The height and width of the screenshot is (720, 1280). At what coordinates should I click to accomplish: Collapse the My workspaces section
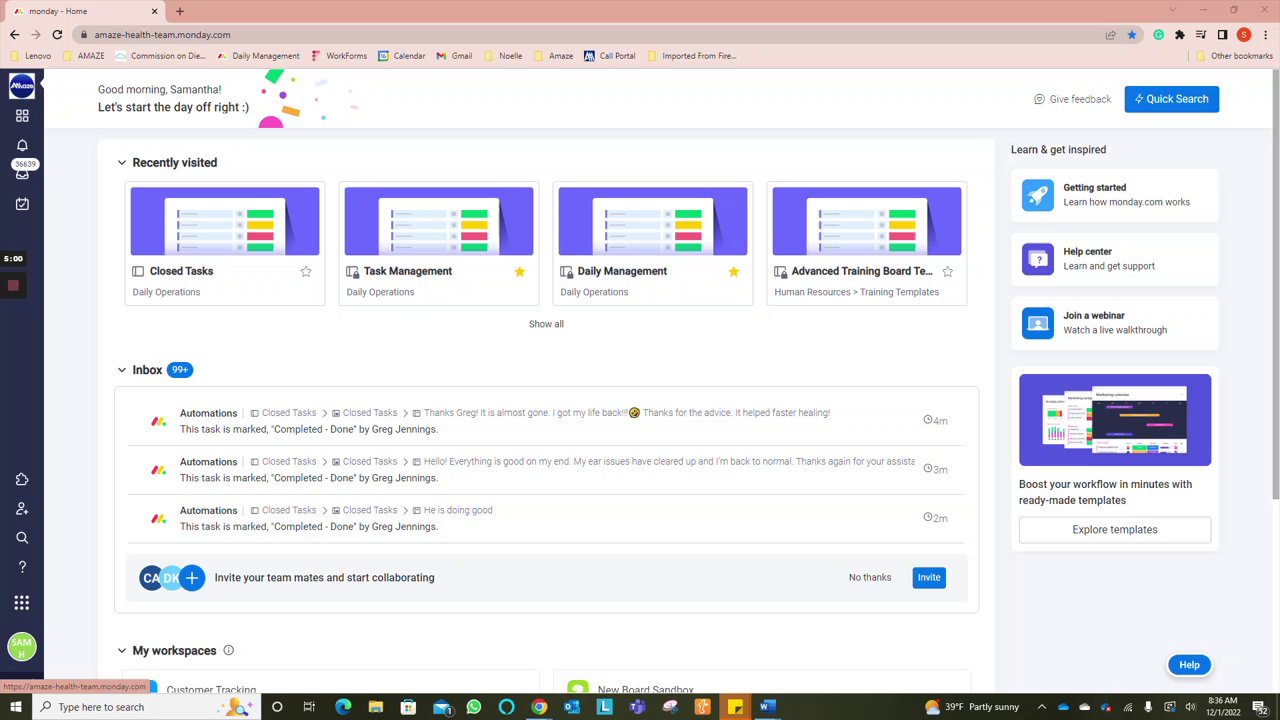122,651
